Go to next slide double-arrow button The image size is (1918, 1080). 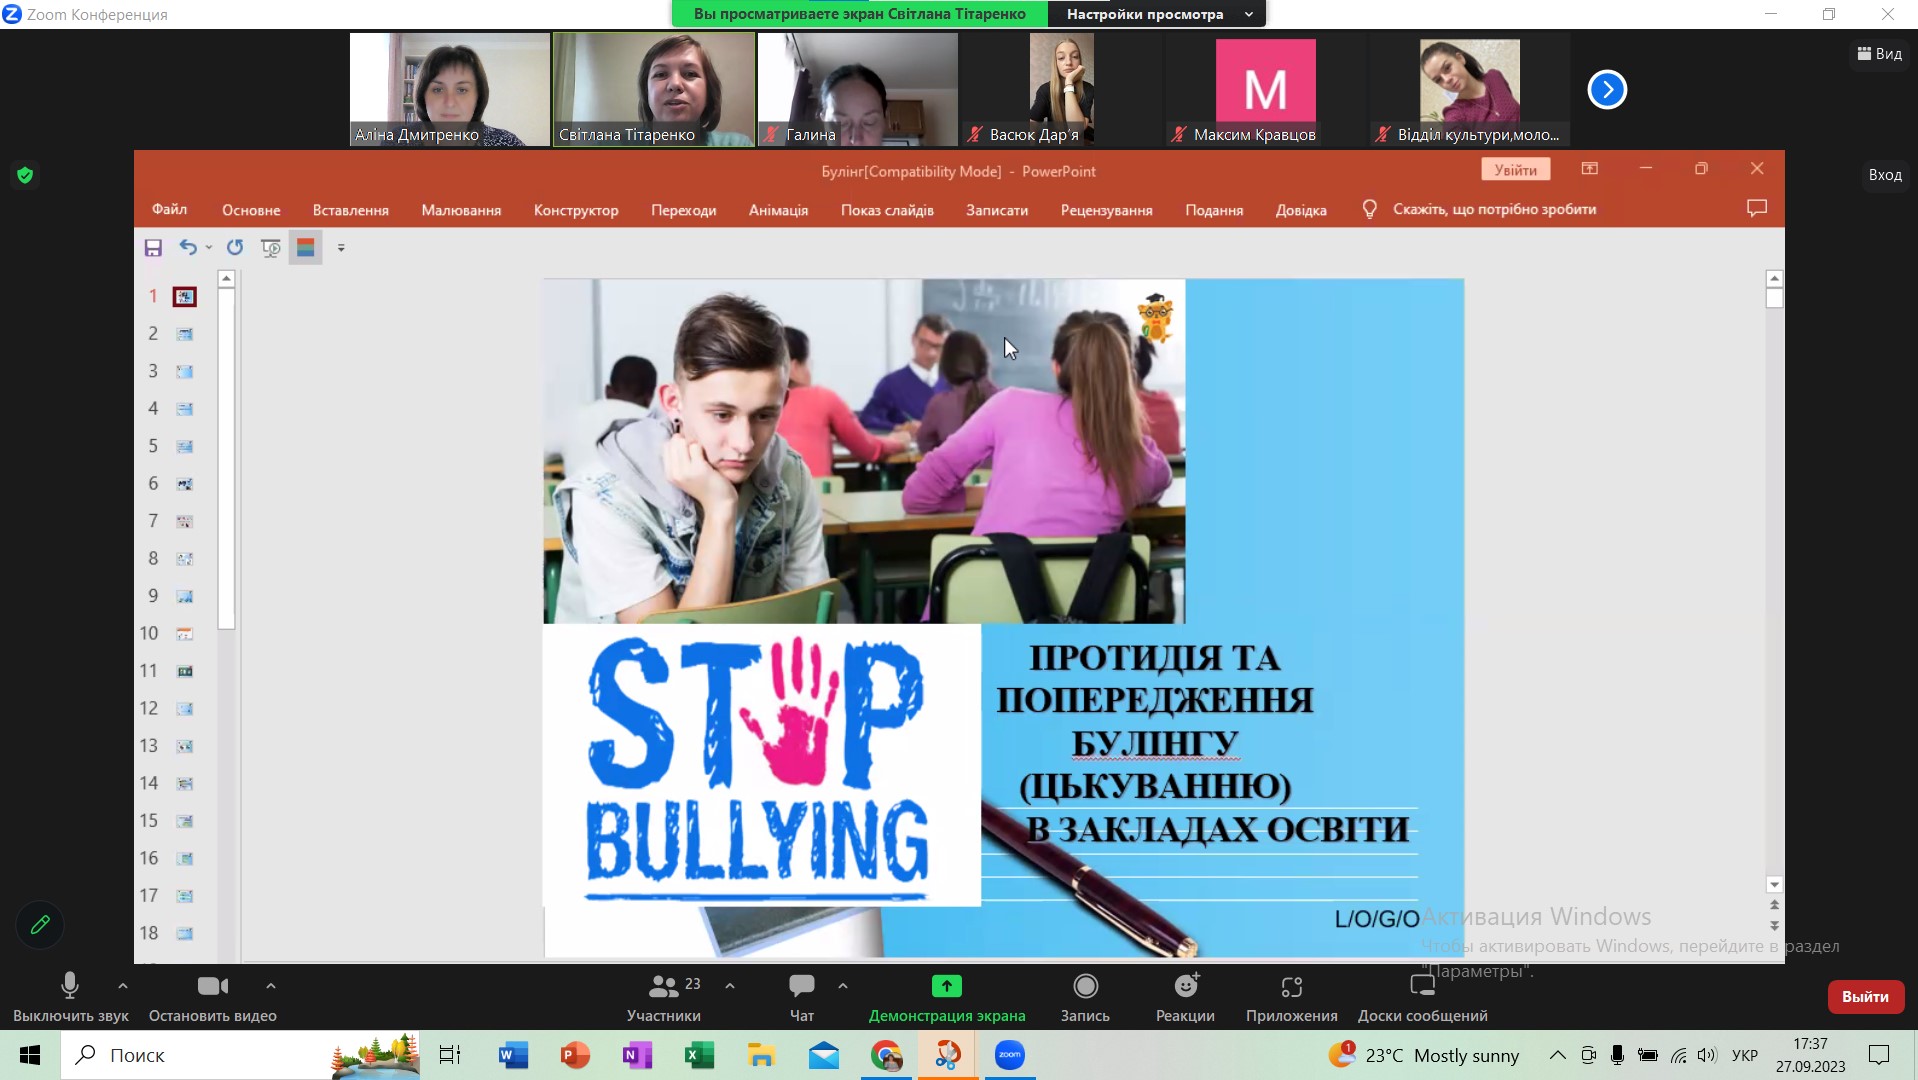pos(1774,926)
